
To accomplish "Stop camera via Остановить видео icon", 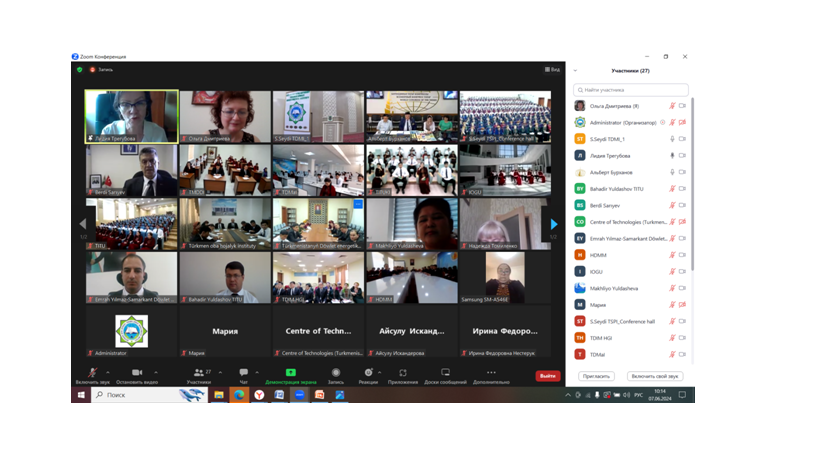I will pos(137,372).
